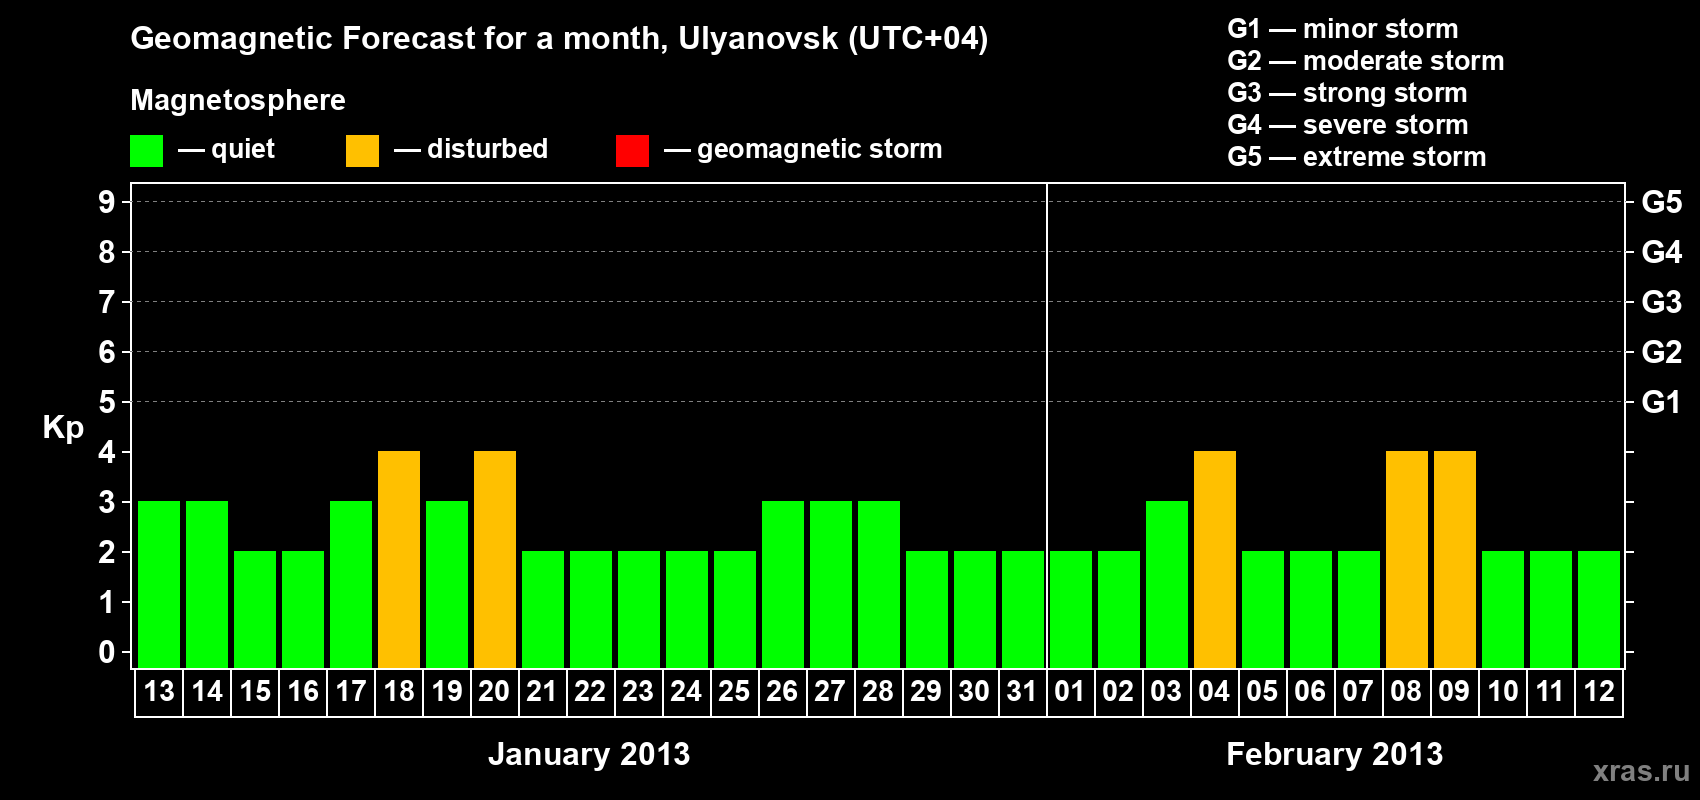Click the Kp value 0 on left axis
Screen dimensions: 1700x800
pos(106,652)
